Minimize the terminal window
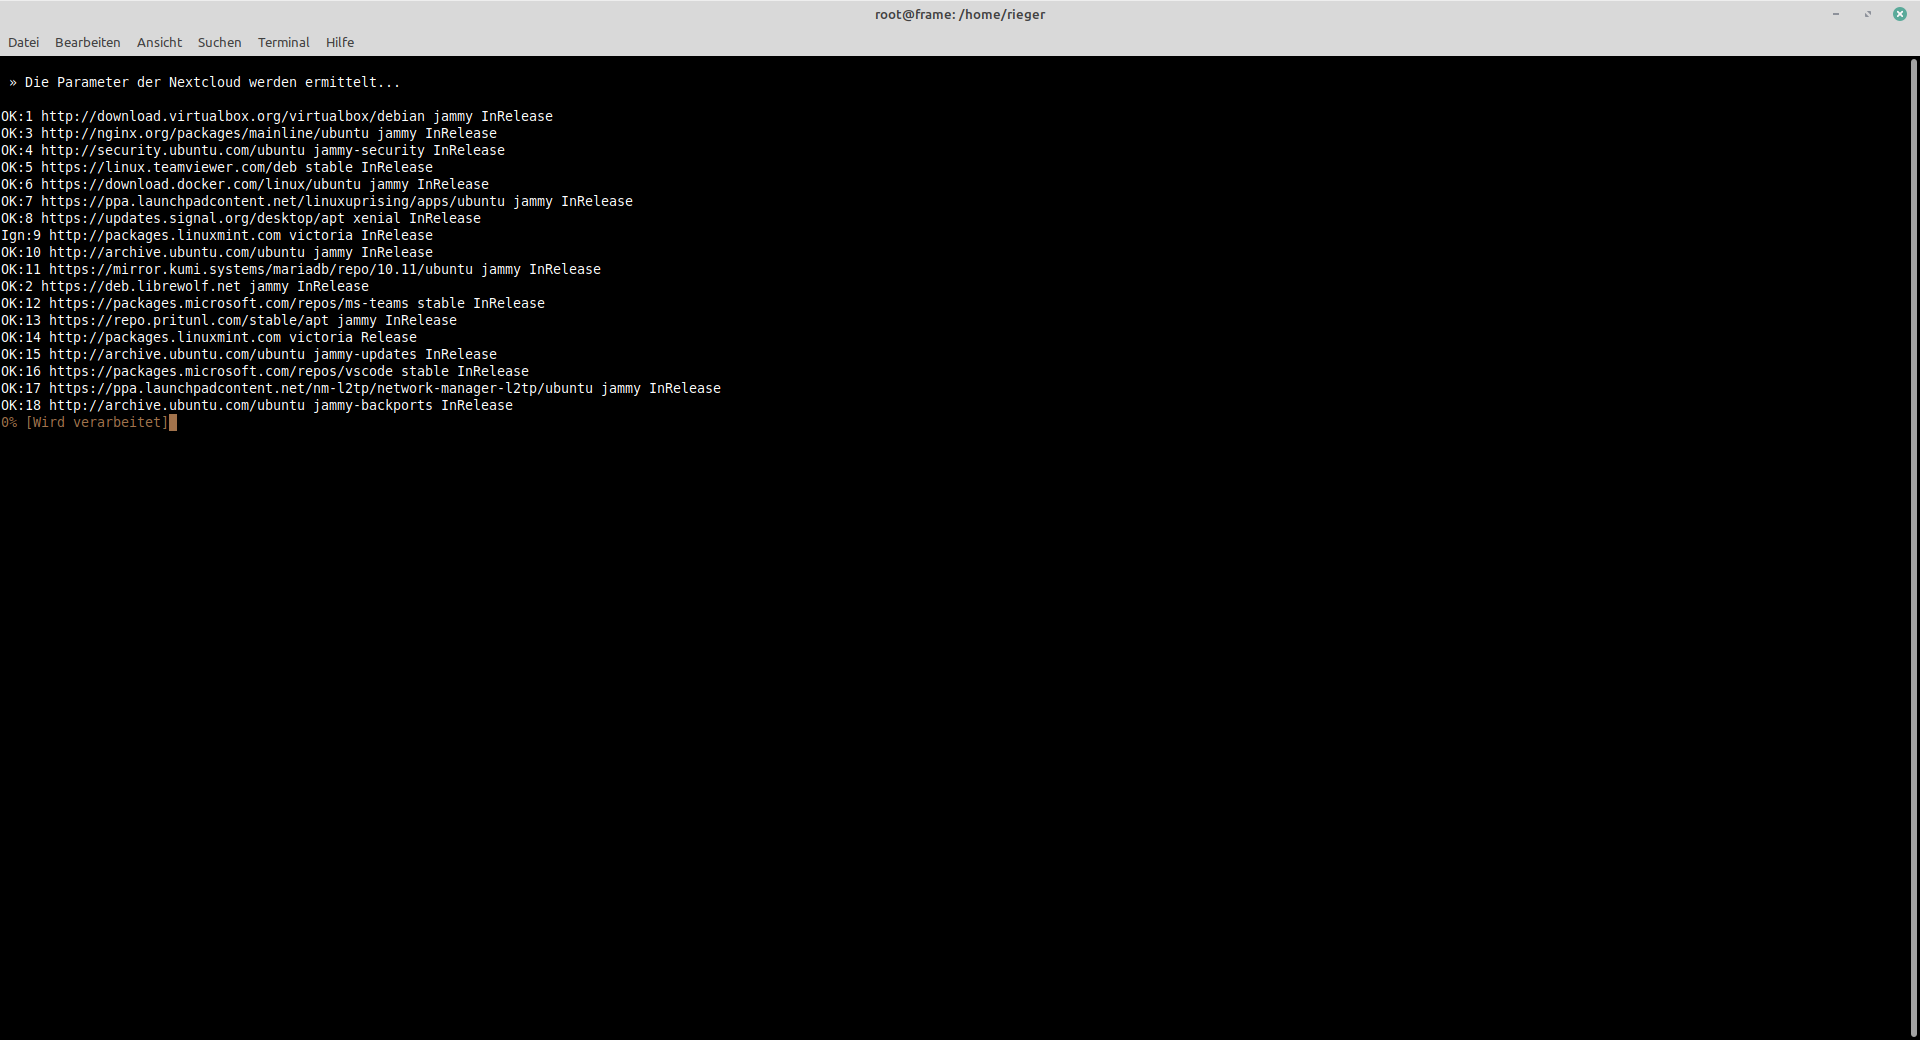Screen dimensions: 1920x1040 point(1836,14)
